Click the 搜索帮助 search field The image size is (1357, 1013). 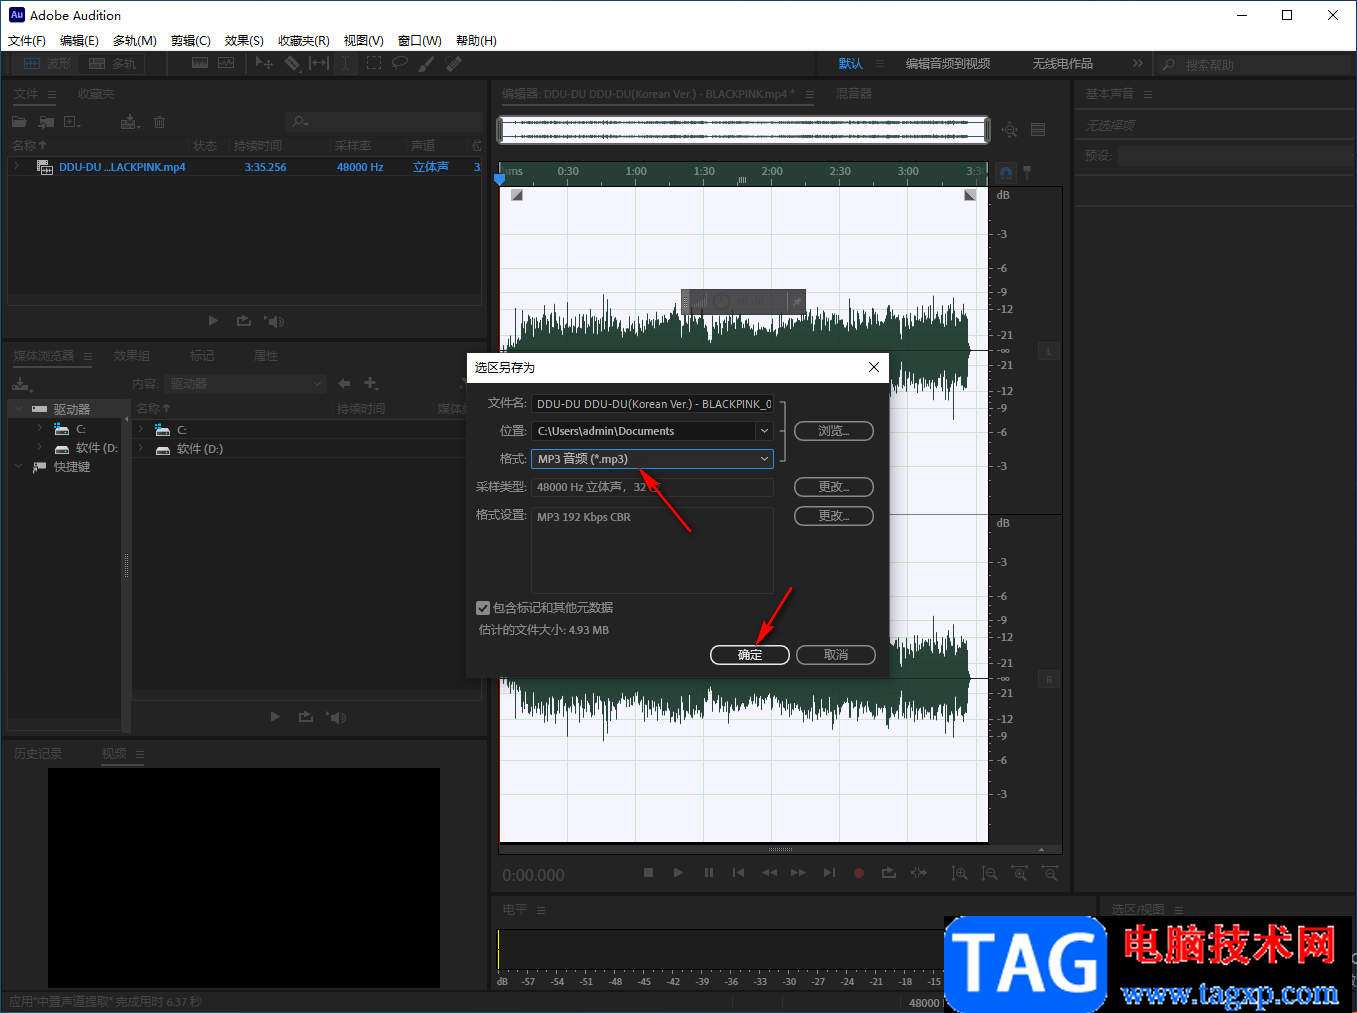[x=1255, y=64]
